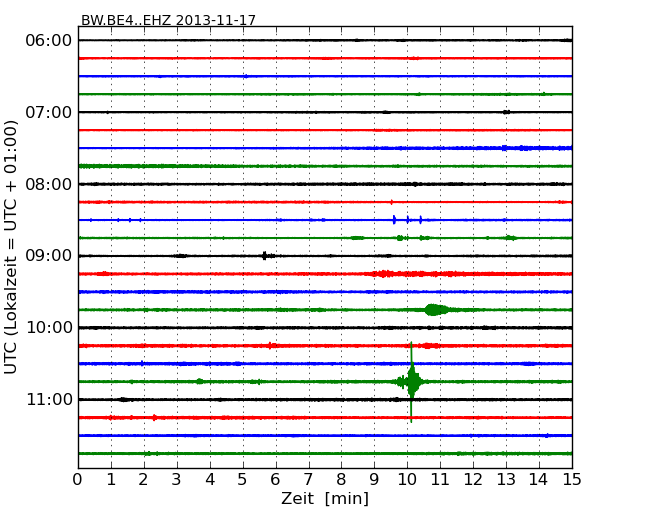
Task: Click the 8 tick label on the x-axis
Action: [341, 480]
